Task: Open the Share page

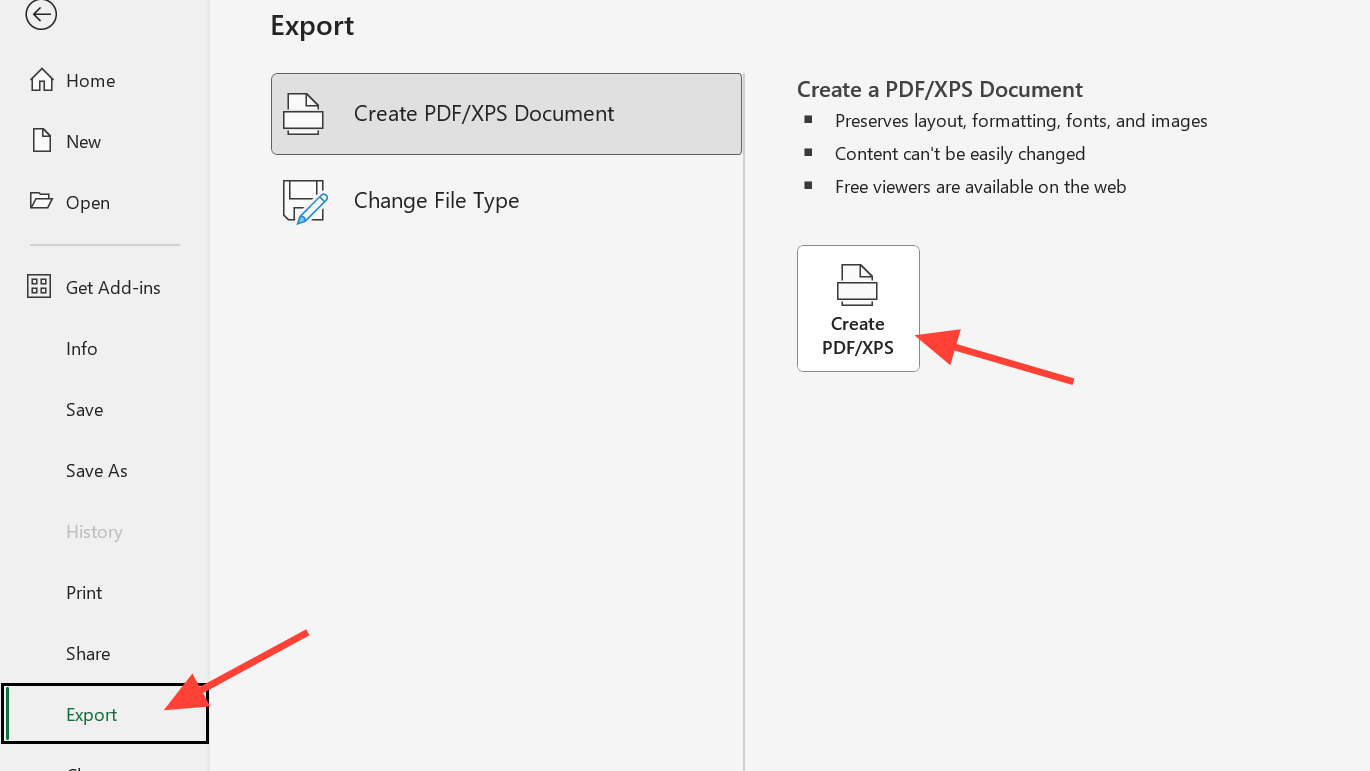Action: click(x=88, y=653)
